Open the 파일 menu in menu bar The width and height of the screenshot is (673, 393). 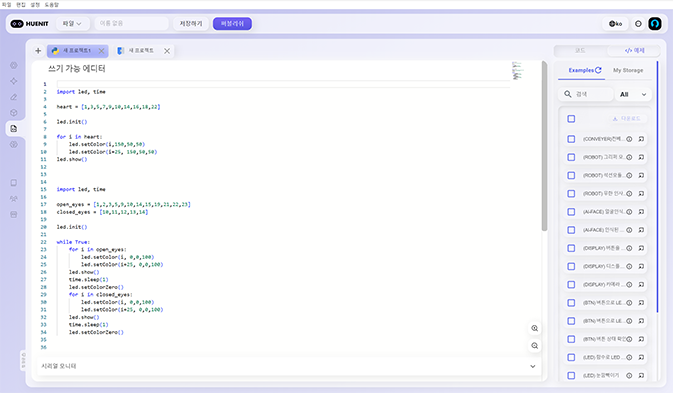tap(6, 5)
